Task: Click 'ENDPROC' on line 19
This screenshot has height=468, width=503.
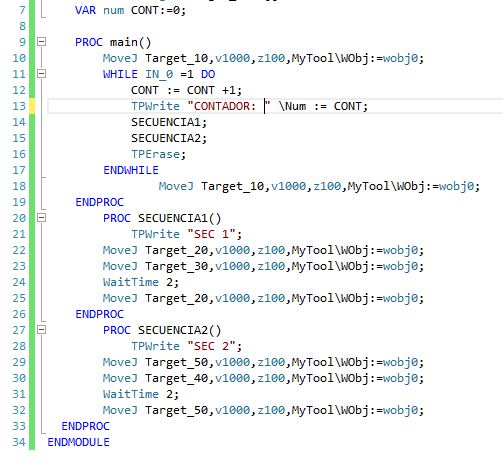Action: [99, 202]
